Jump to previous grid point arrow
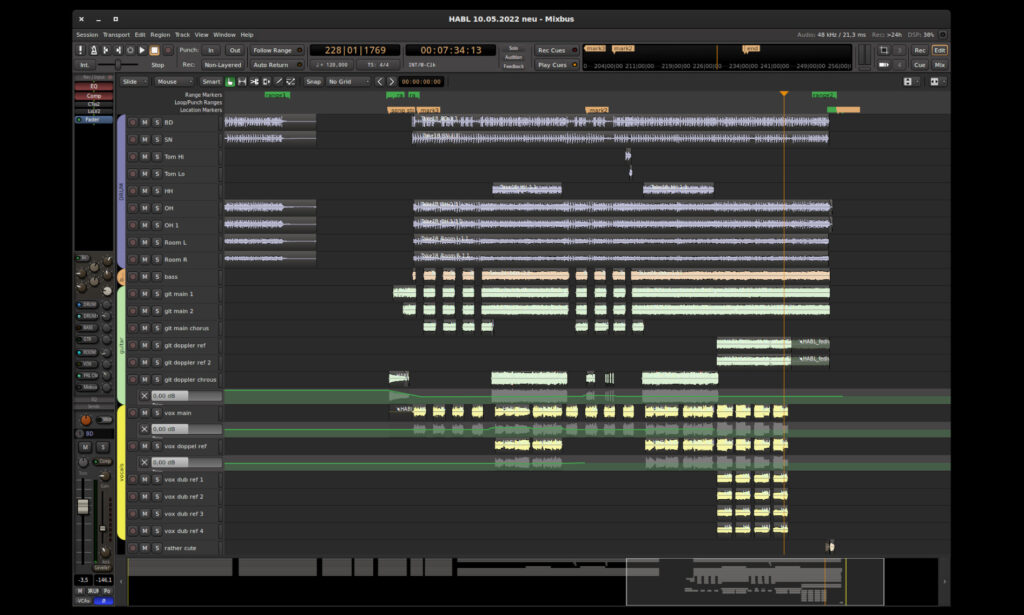Image resolution: width=1024 pixels, height=615 pixels. point(380,82)
